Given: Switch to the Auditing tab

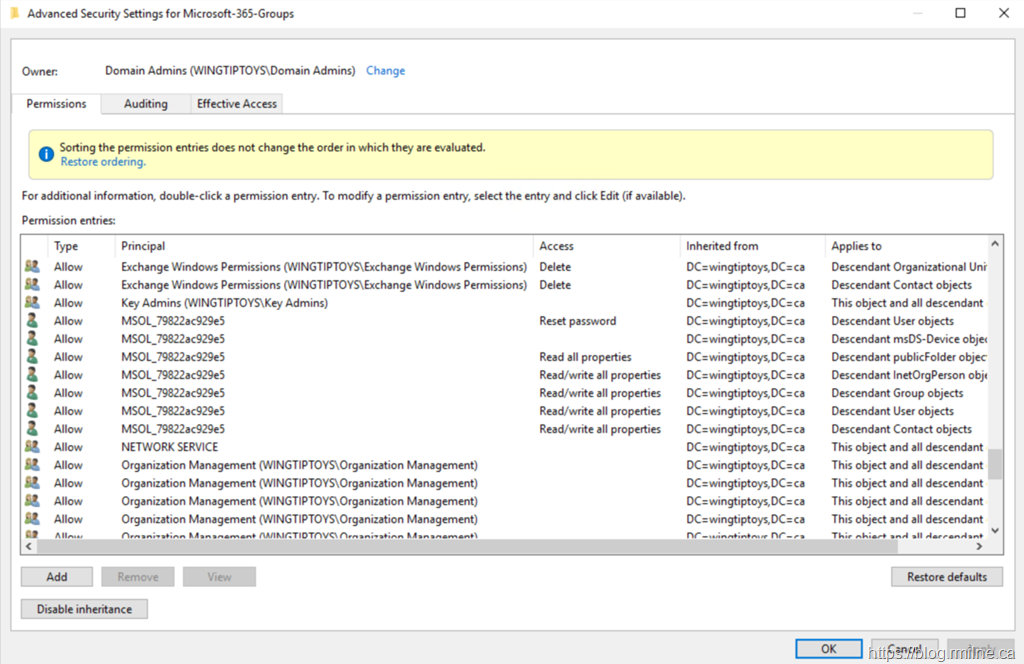Looking at the screenshot, I should (145, 104).
